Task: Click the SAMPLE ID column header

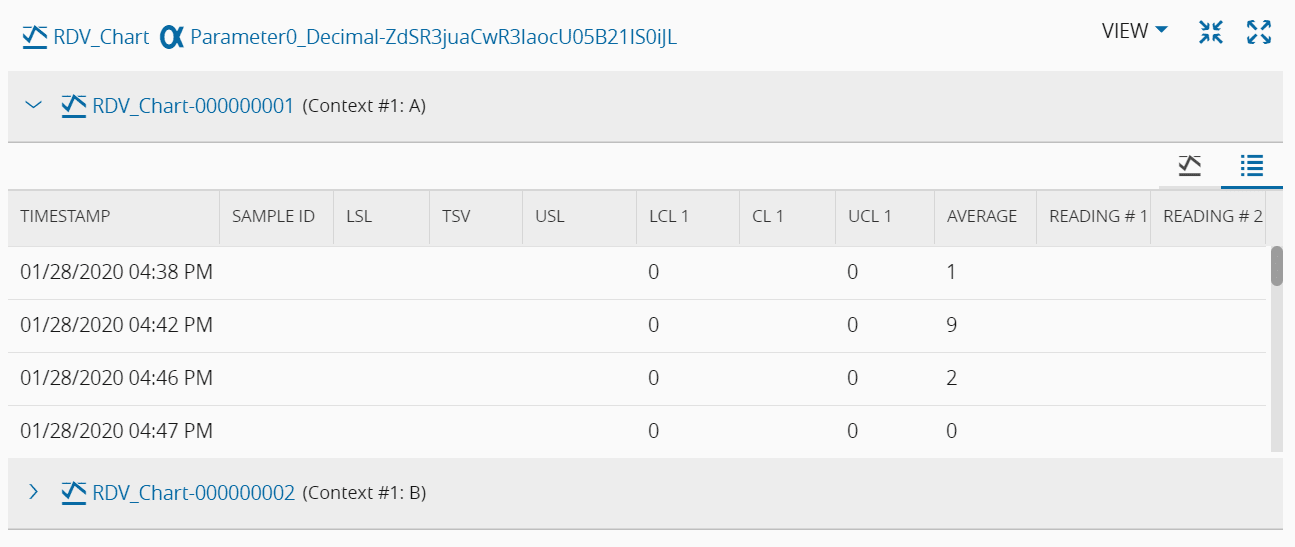Action: click(273, 216)
